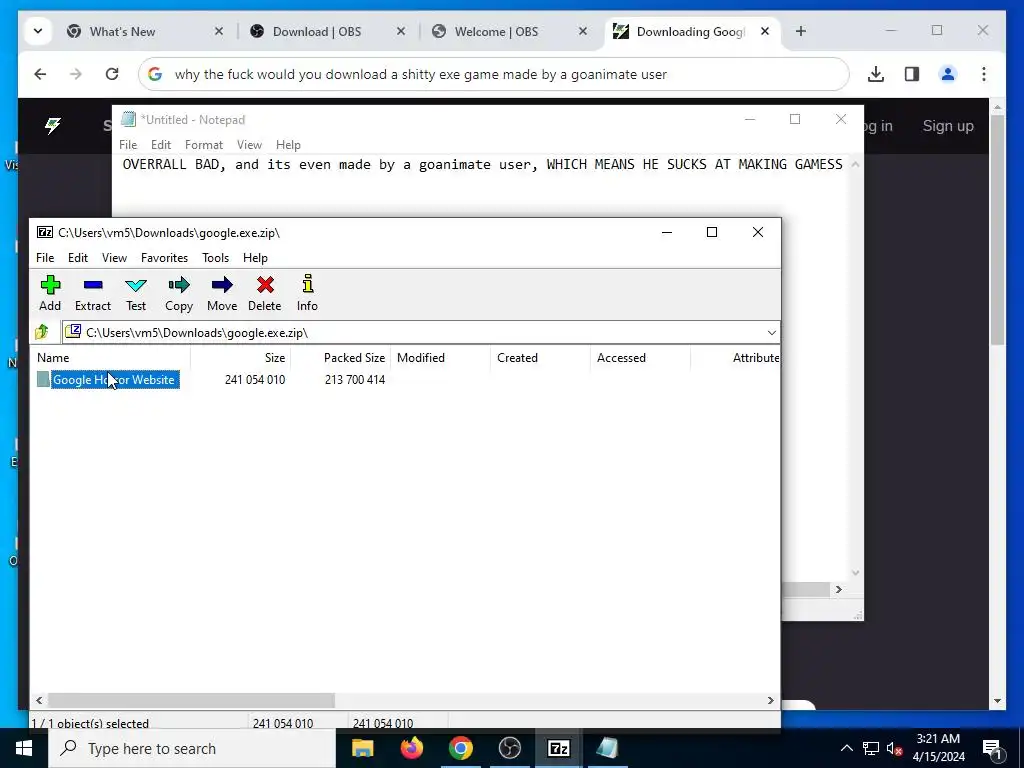This screenshot has height=768, width=1024.
Task: Click the Chrome page vertical scrollbar
Action: tap(997, 230)
